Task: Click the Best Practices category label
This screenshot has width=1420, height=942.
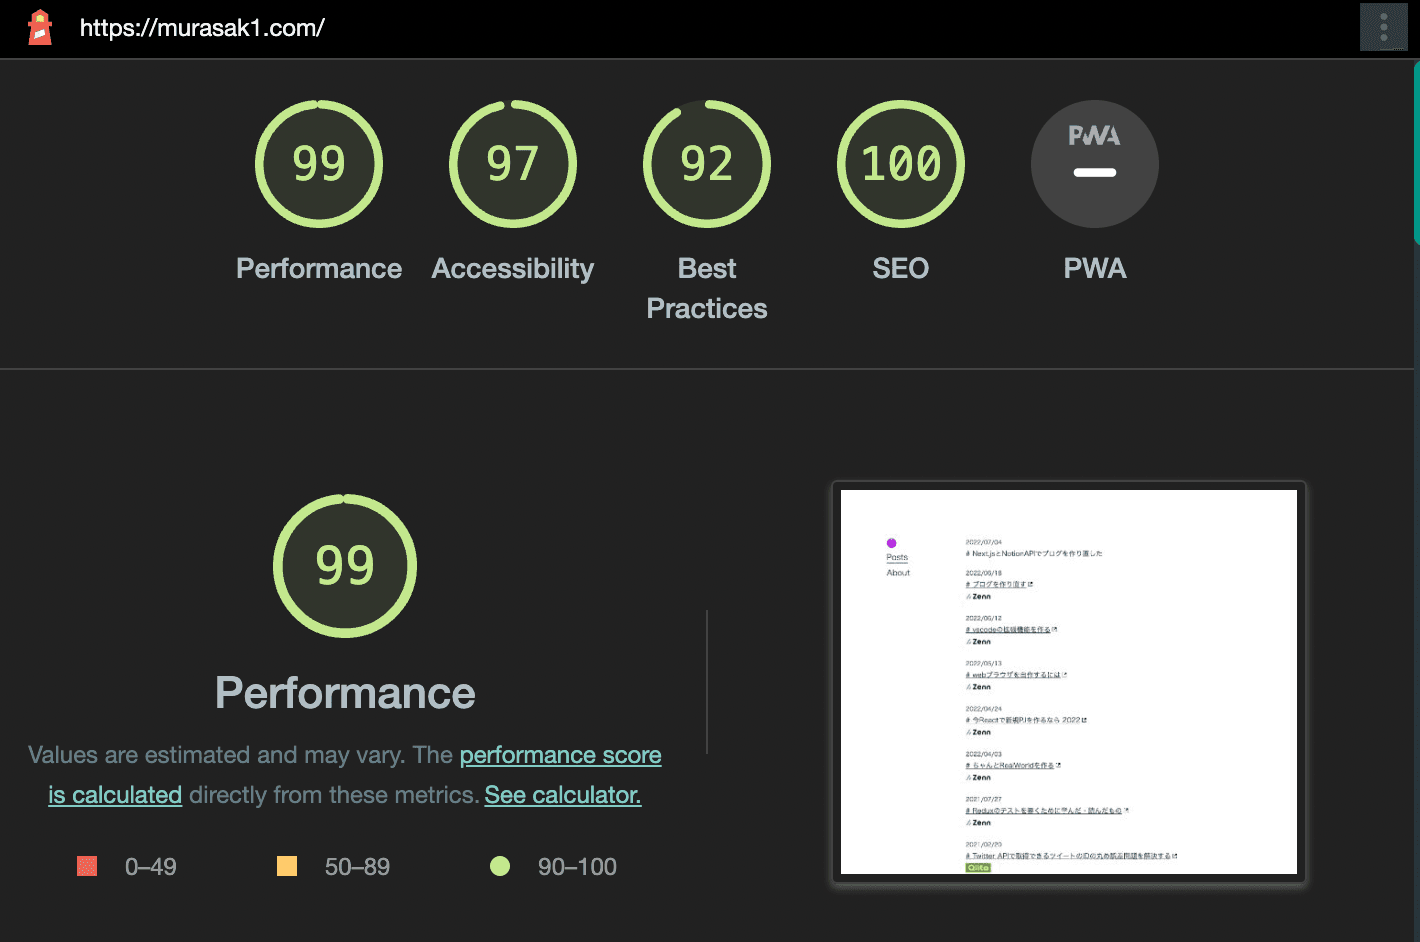Action: 707,288
